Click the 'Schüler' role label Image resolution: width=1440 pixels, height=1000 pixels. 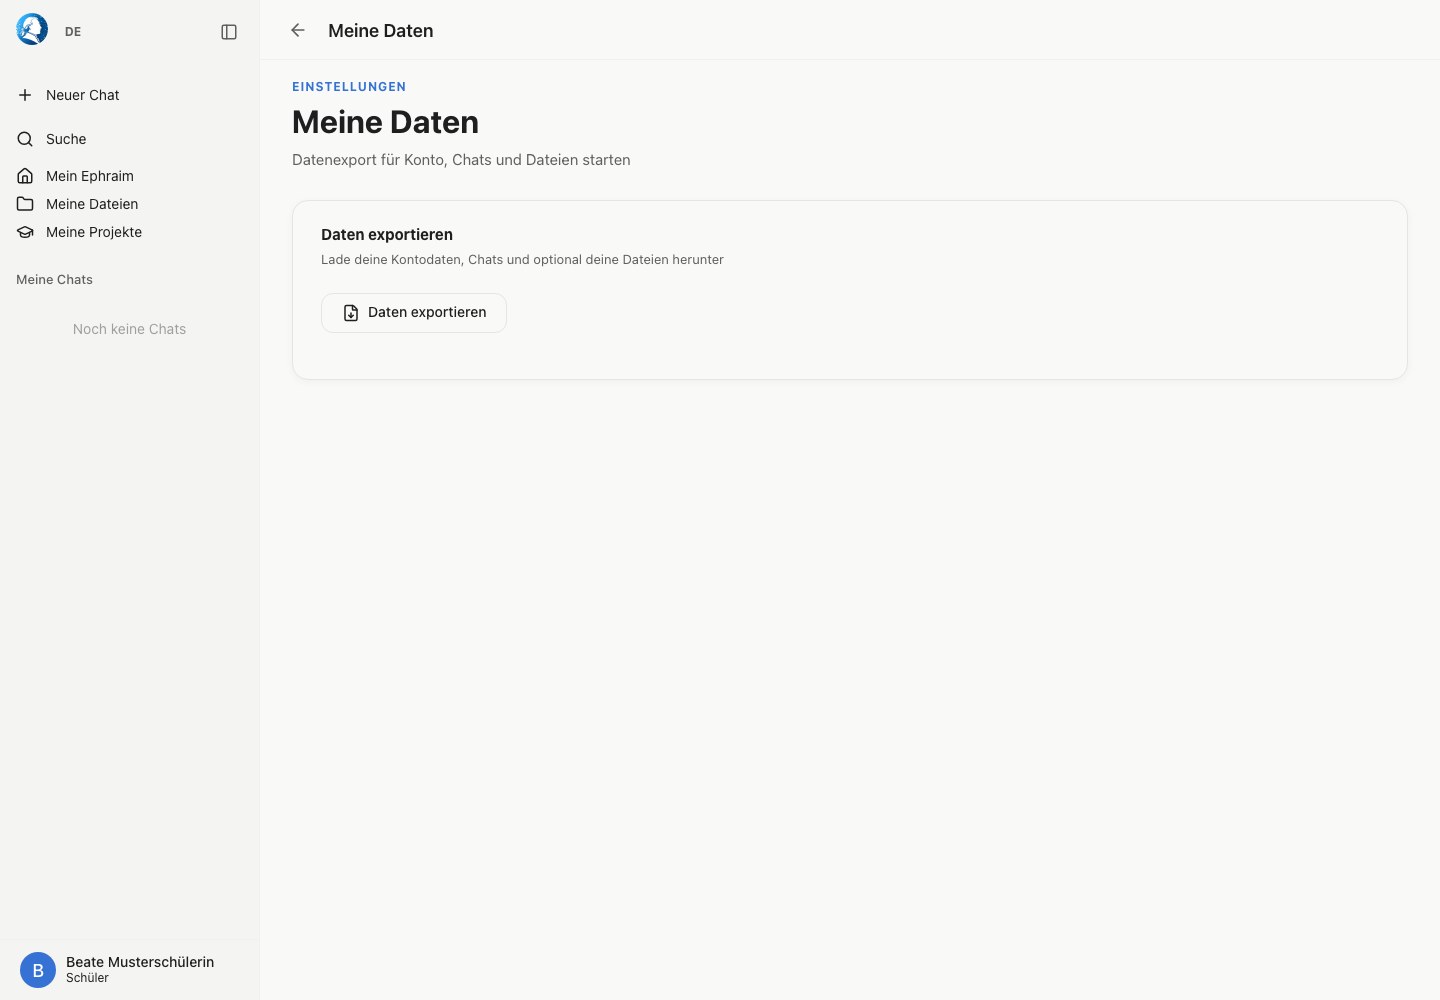[x=87, y=978]
